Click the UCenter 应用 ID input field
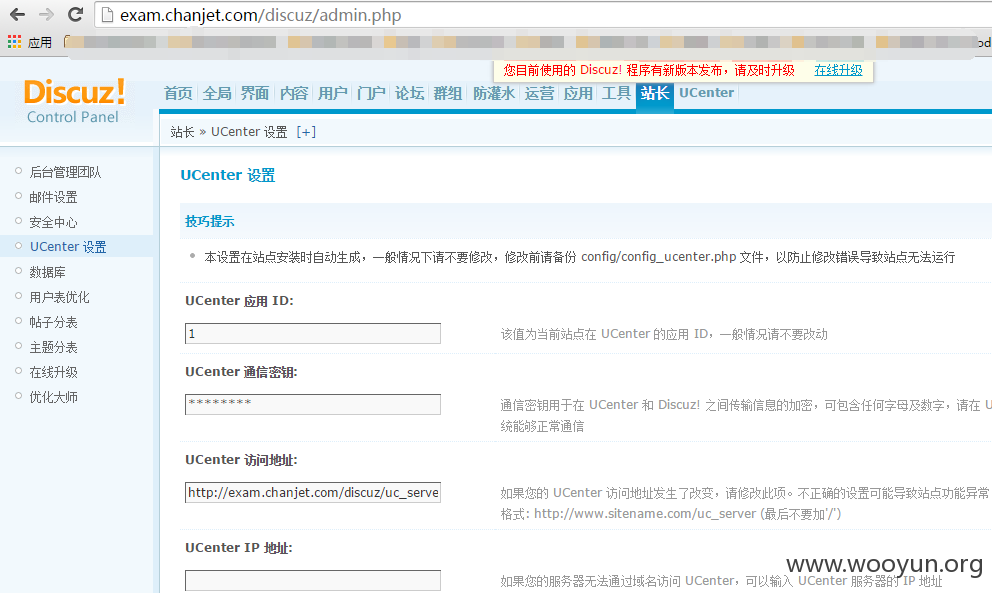The height and width of the screenshot is (593, 992). click(x=313, y=334)
